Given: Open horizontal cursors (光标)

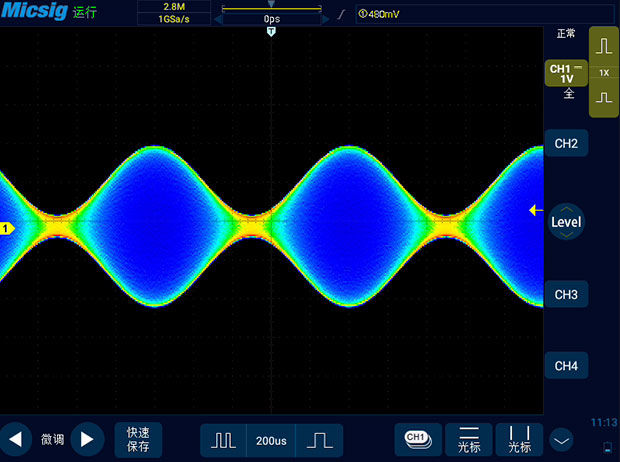Looking at the screenshot, I should (x=469, y=439).
